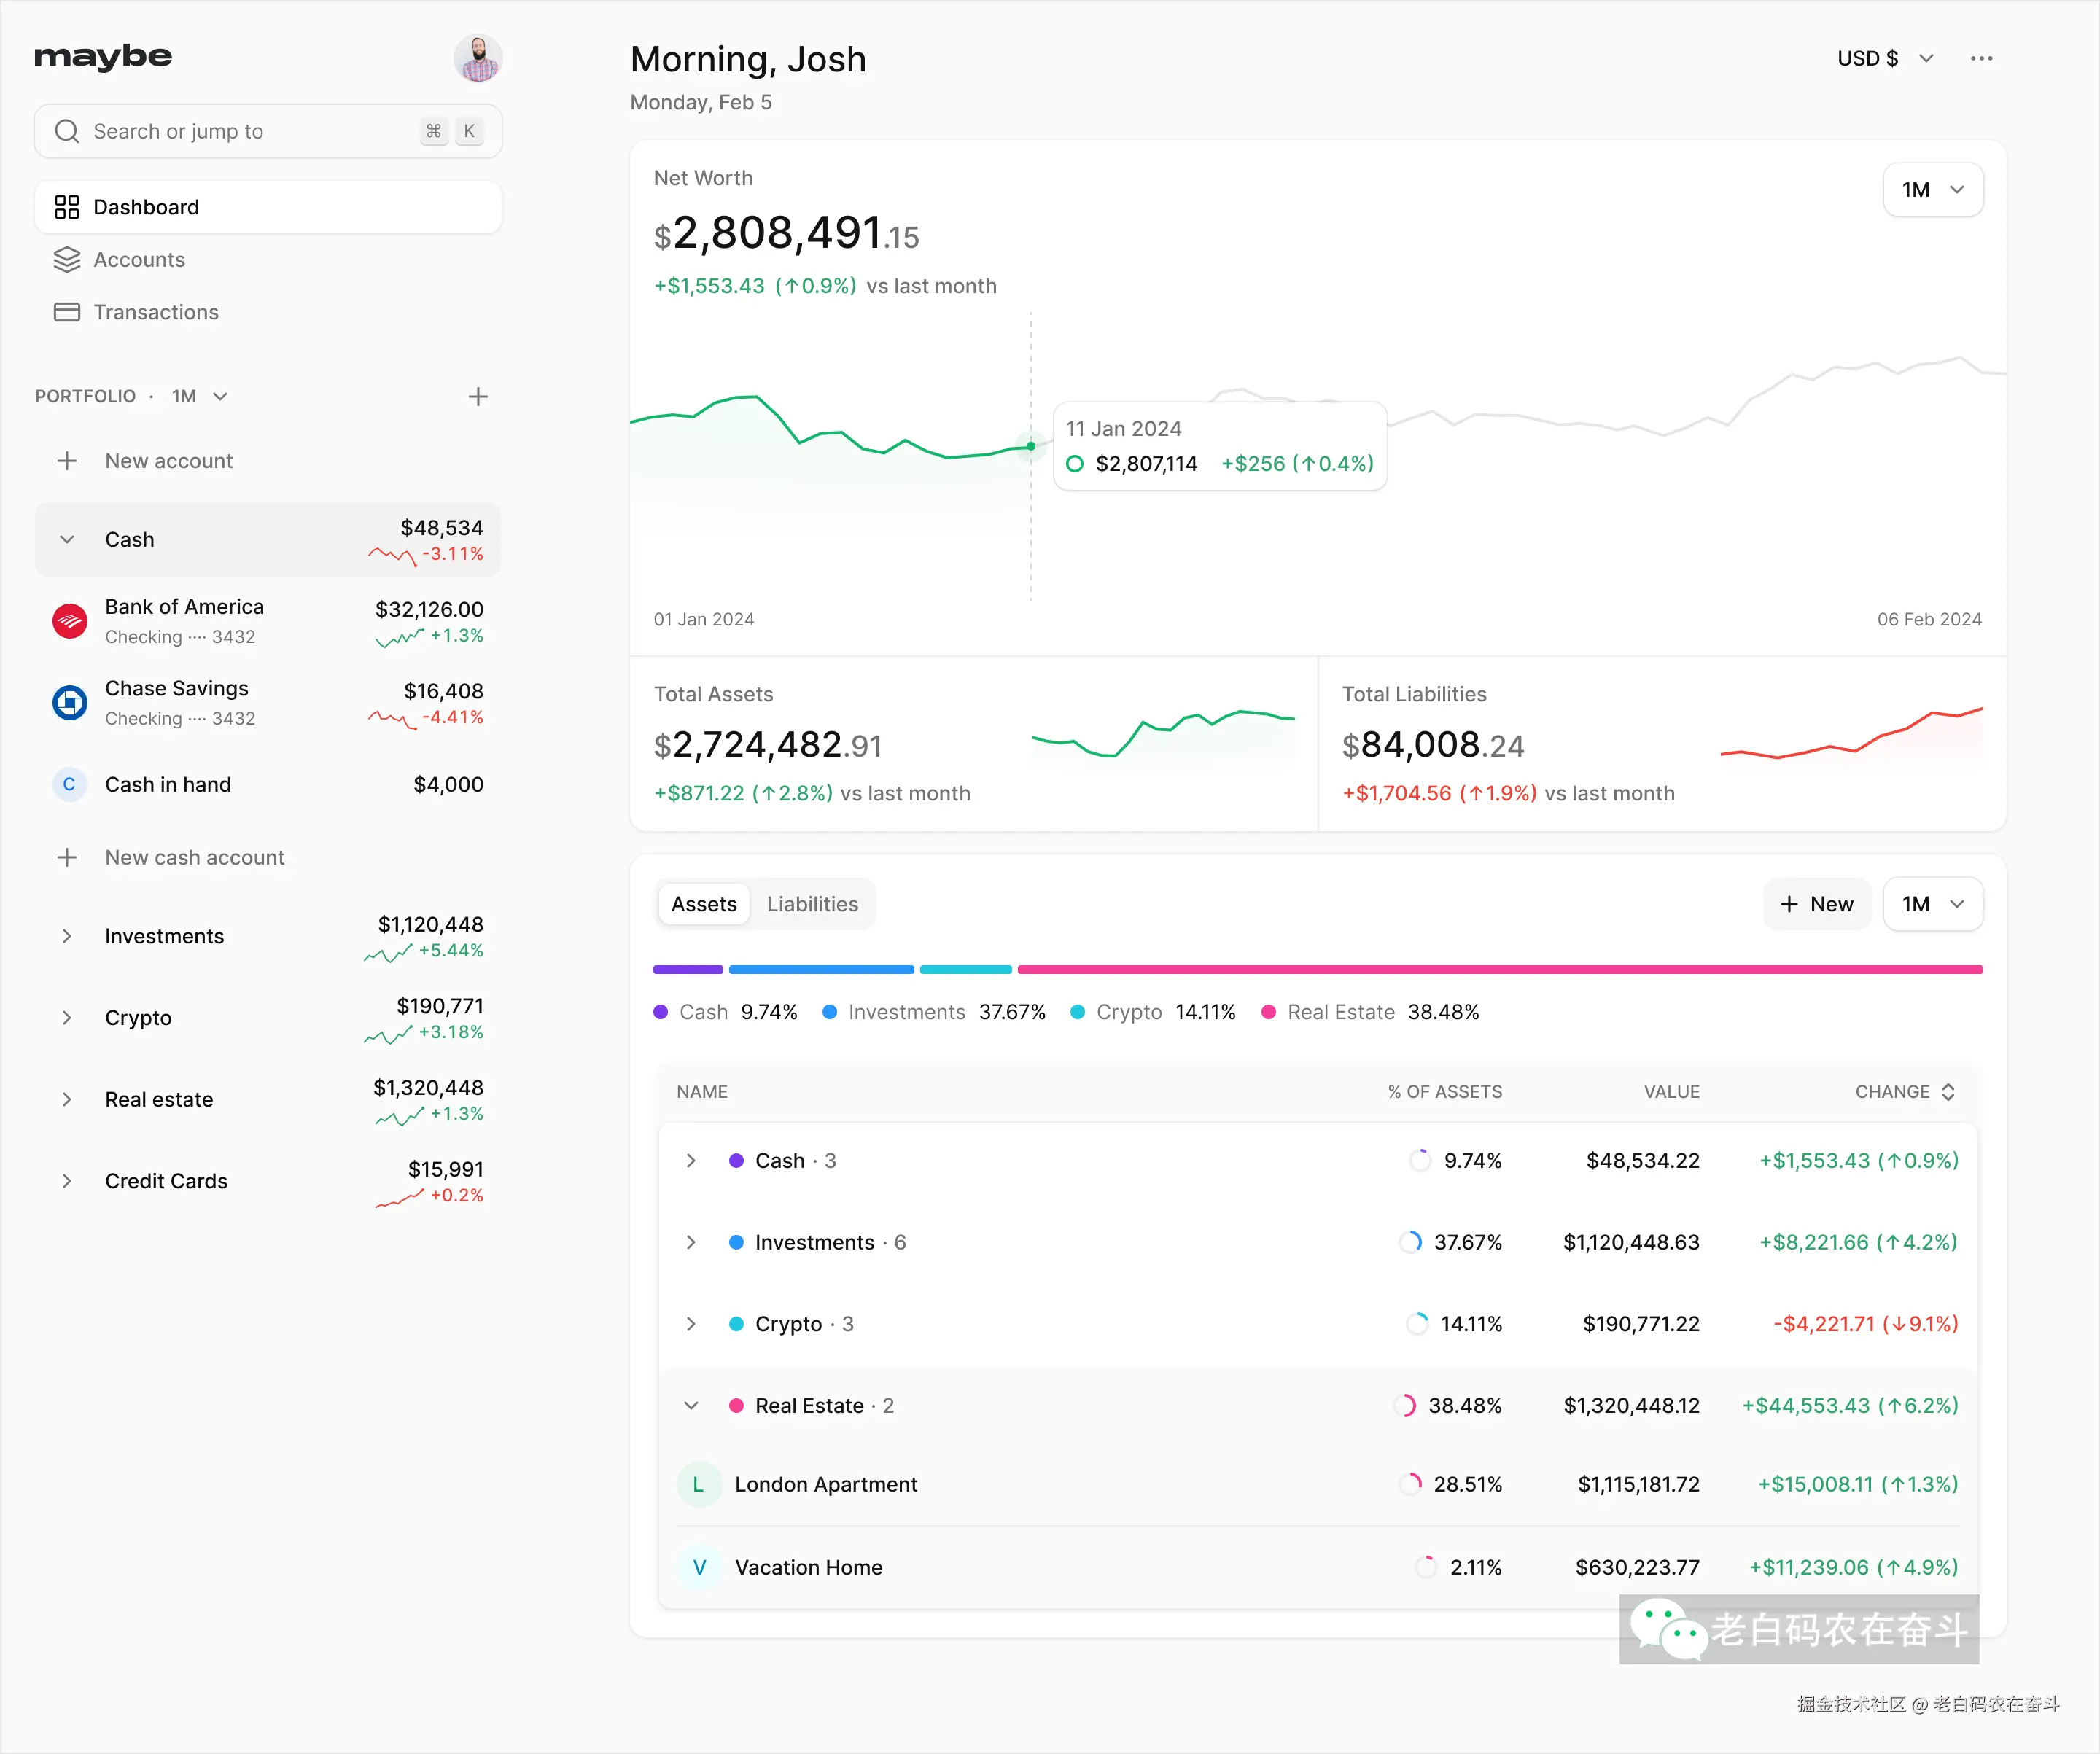Click New cash account

coord(194,857)
